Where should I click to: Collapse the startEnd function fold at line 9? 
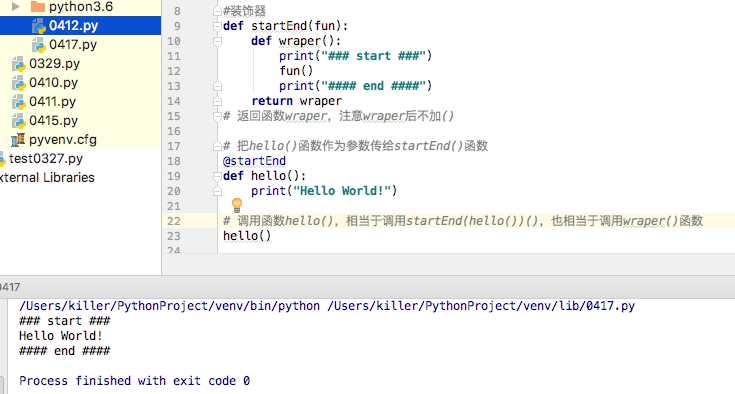(x=217, y=26)
